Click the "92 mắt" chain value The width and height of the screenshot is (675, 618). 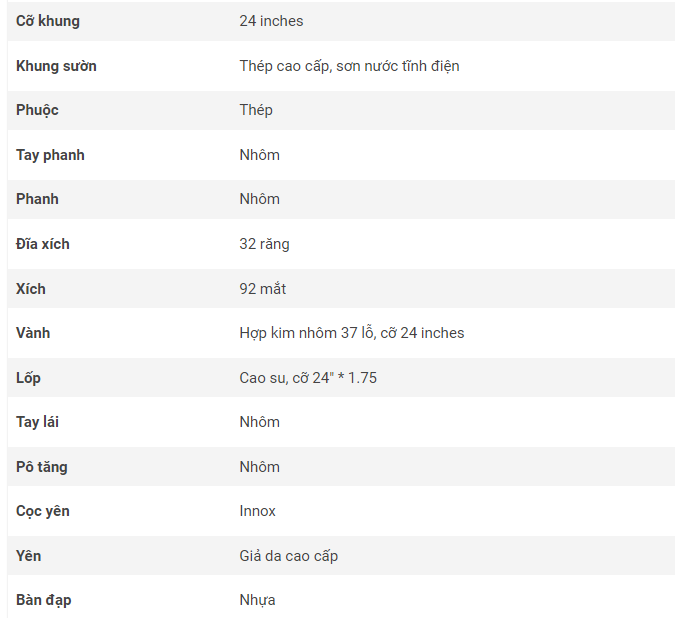[262, 289]
